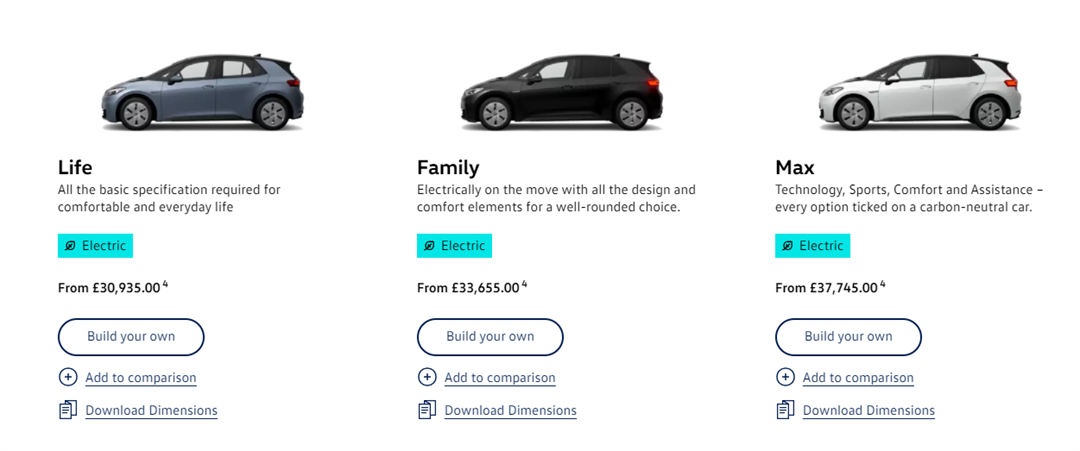Image resolution: width=1080 pixels, height=451 pixels.
Task: Download Dimensions for the Family model
Action: coord(510,411)
